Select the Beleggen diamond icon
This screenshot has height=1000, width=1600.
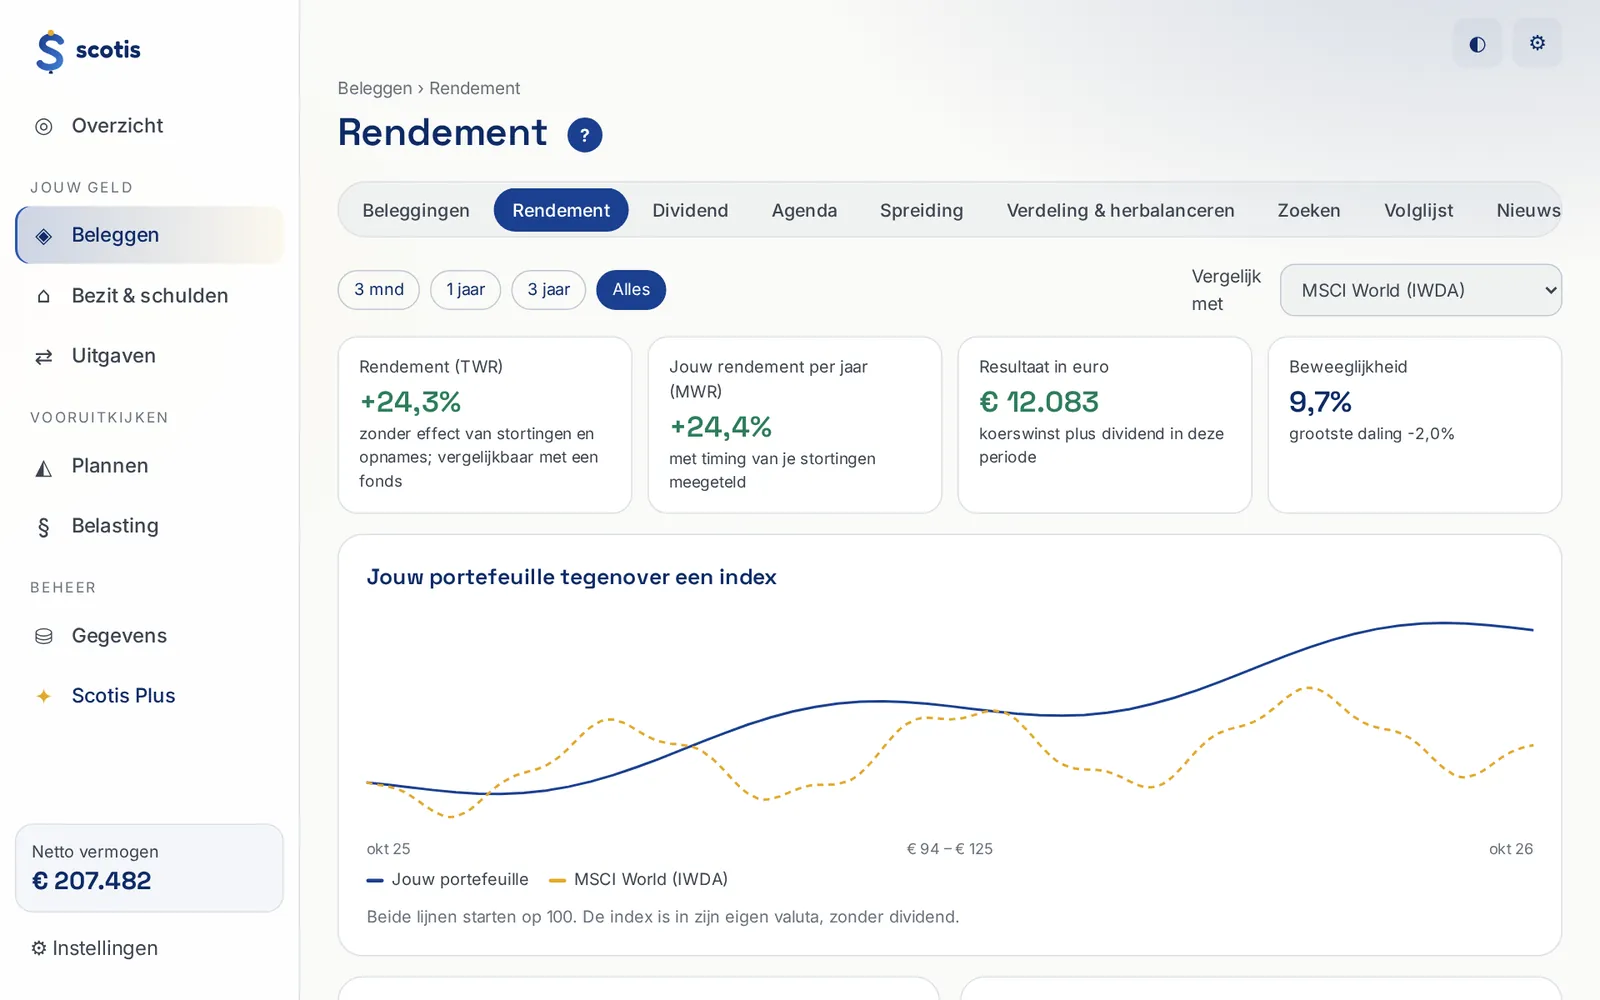tap(43, 236)
